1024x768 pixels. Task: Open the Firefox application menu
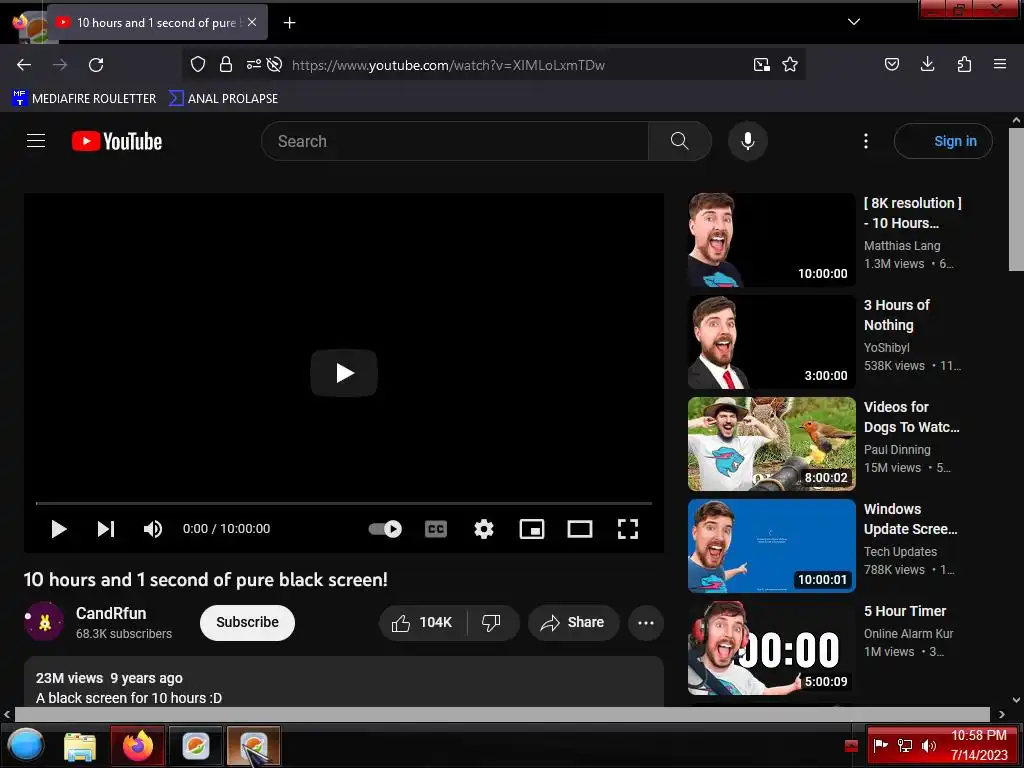1000,64
